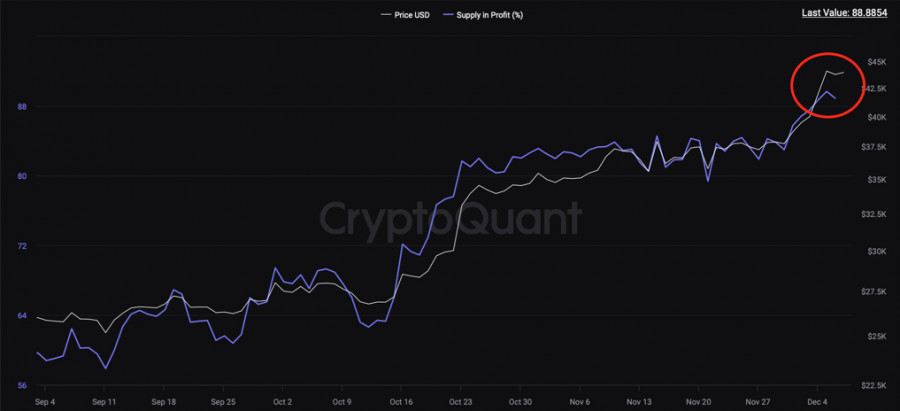Click the 72 percent axis label

tap(22, 246)
